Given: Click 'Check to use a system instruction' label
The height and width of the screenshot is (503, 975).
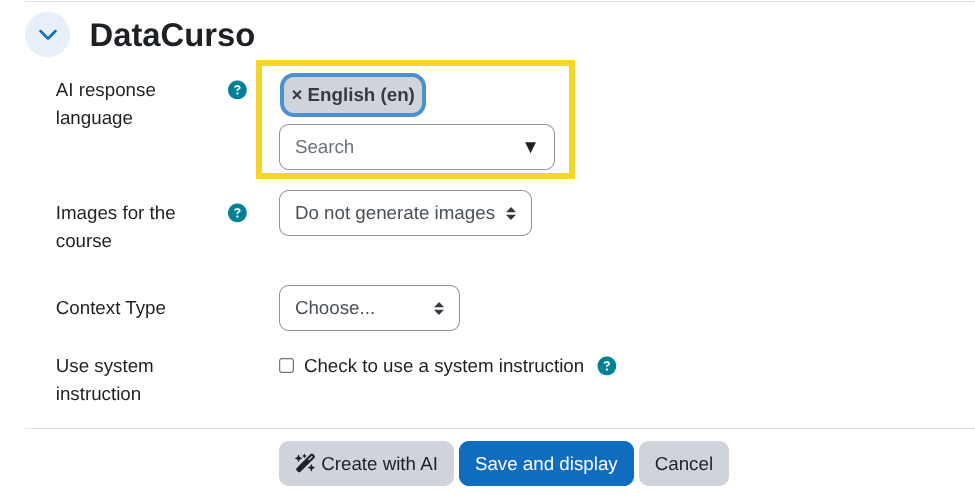Looking at the screenshot, I should point(443,366).
